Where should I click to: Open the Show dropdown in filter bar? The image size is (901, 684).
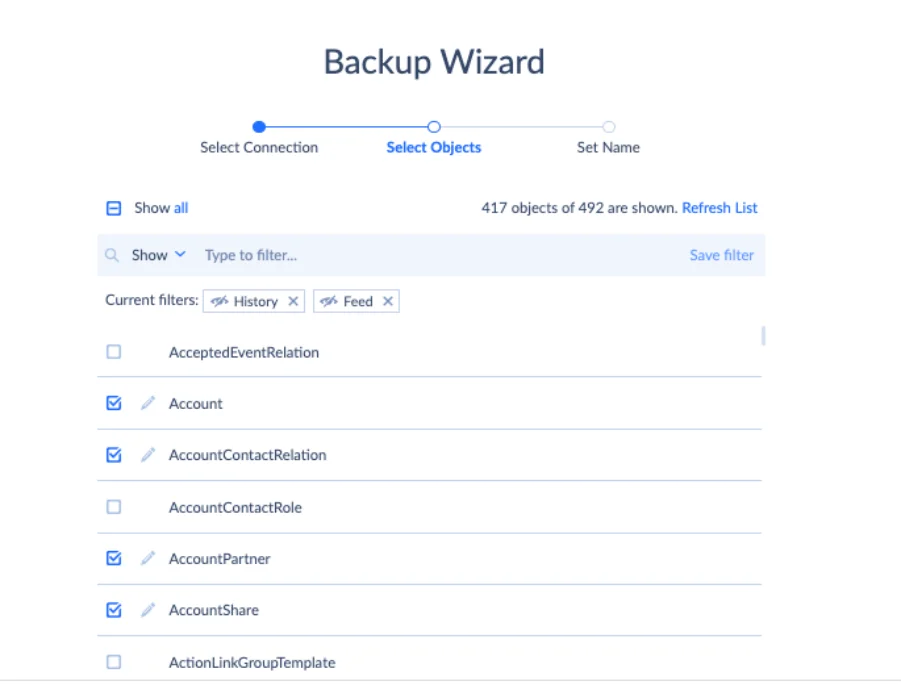tap(159, 255)
